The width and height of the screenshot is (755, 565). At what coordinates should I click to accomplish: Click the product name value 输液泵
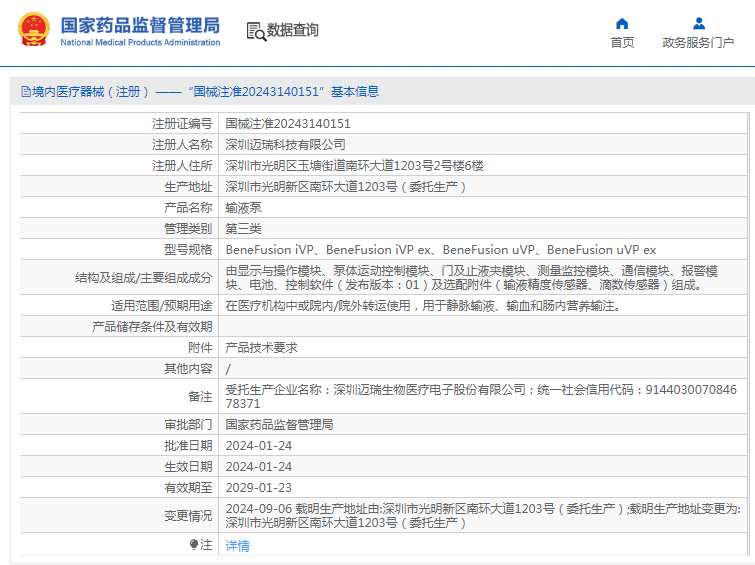point(244,207)
